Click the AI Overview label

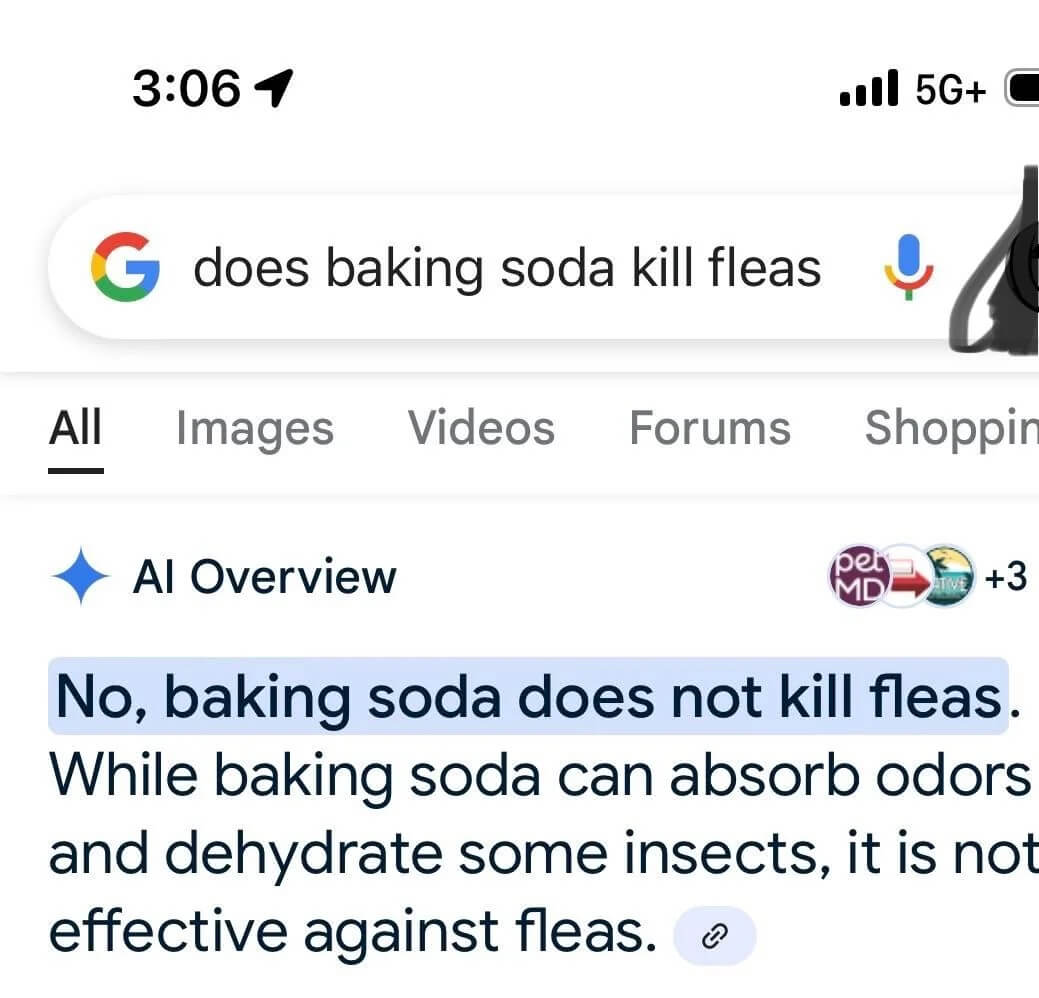pos(263,577)
